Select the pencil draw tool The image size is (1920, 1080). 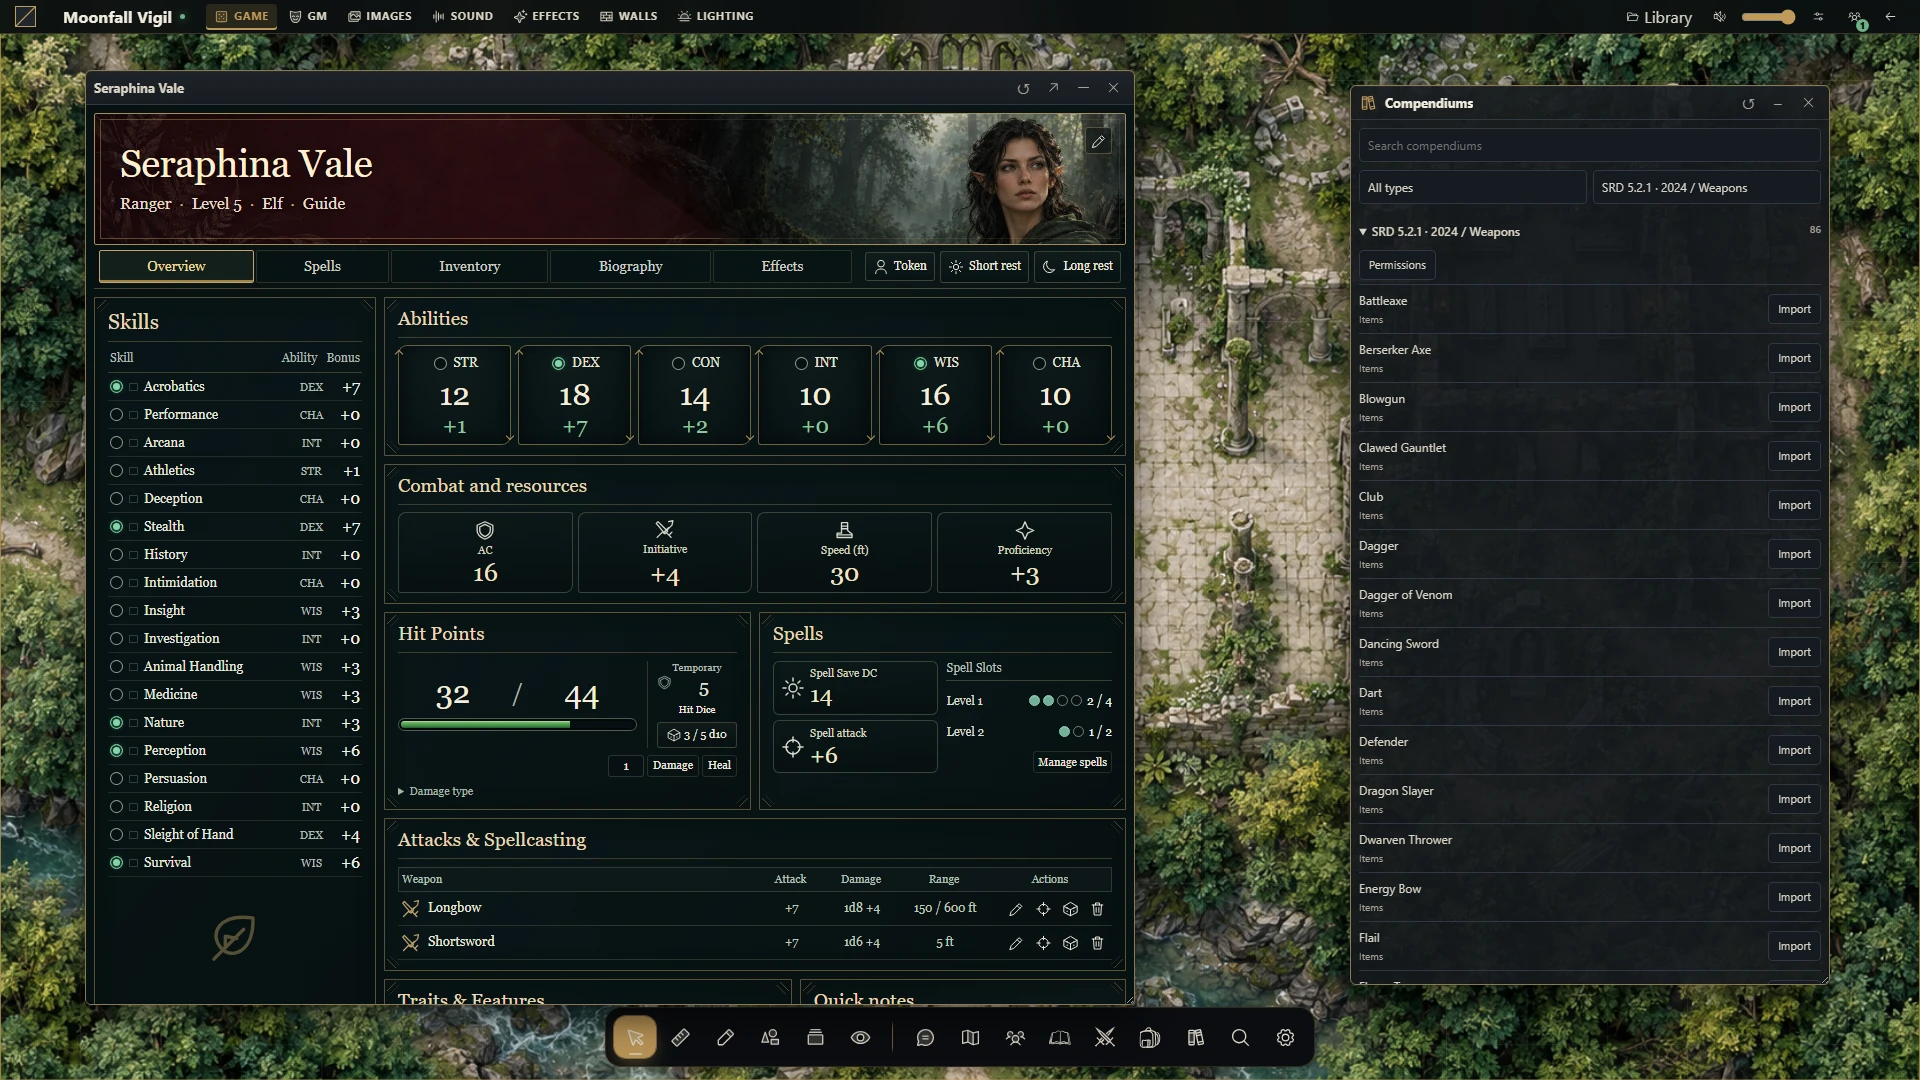click(725, 1038)
